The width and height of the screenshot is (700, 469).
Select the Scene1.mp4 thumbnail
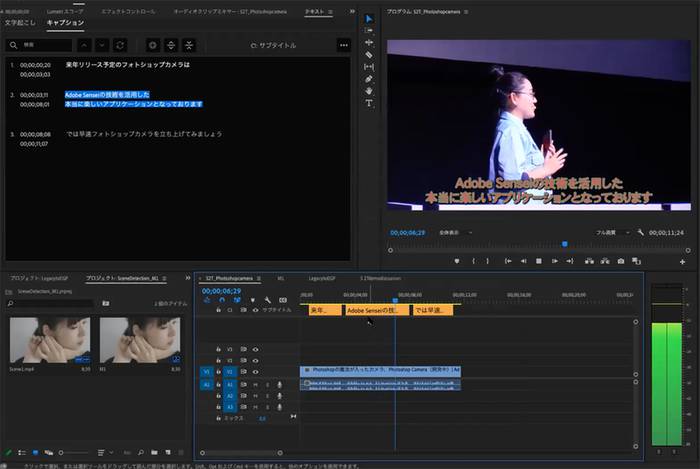(50, 340)
